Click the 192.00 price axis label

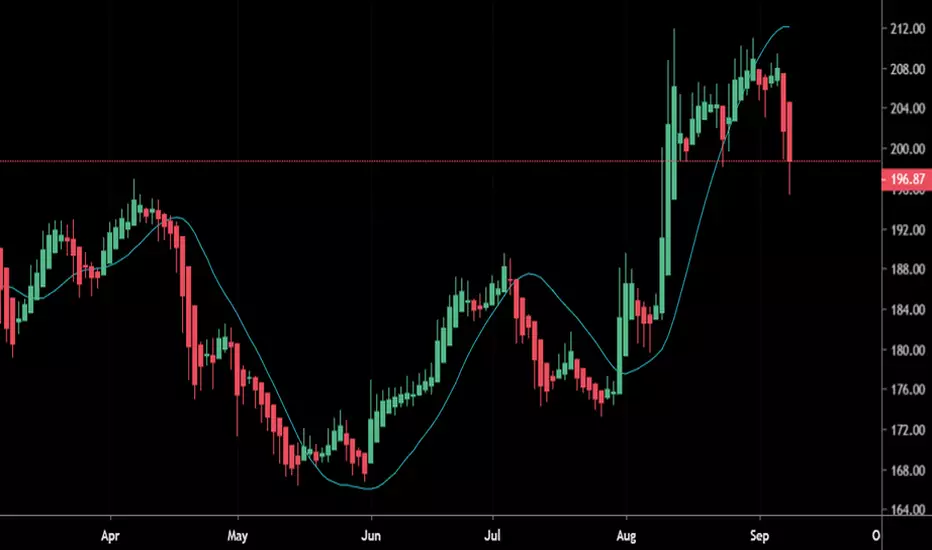click(908, 230)
